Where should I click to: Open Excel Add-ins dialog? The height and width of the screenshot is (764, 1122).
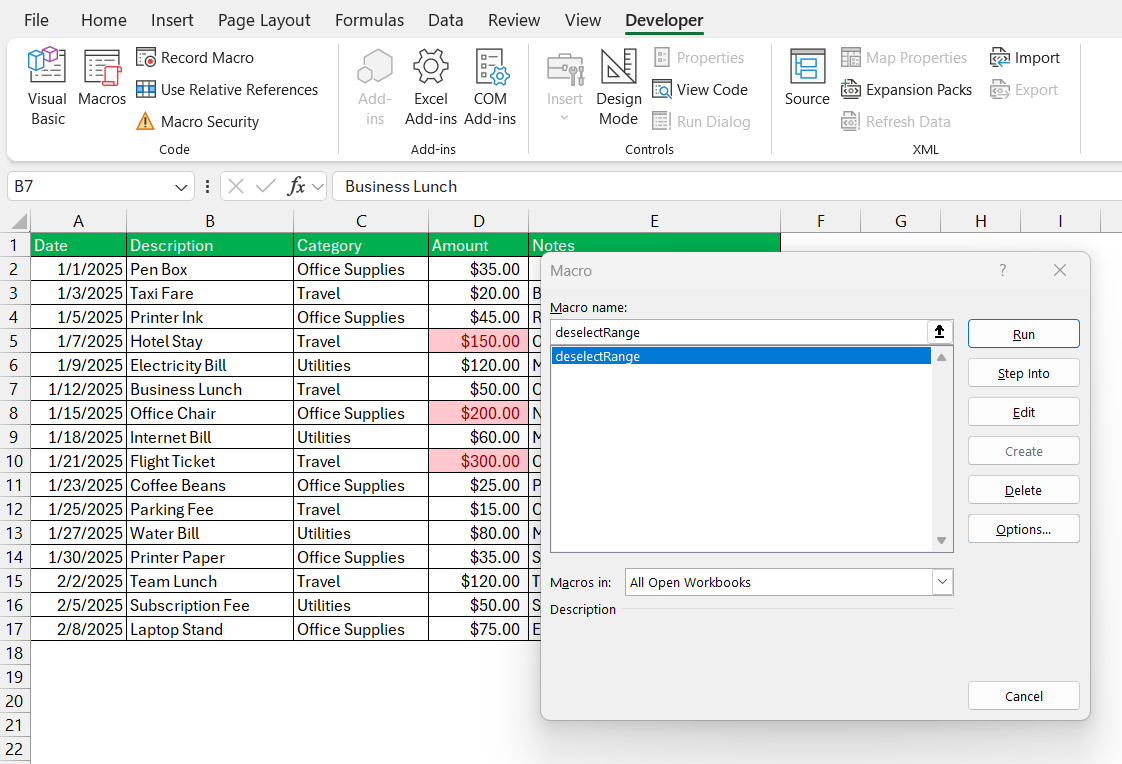click(x=431, y=87)
